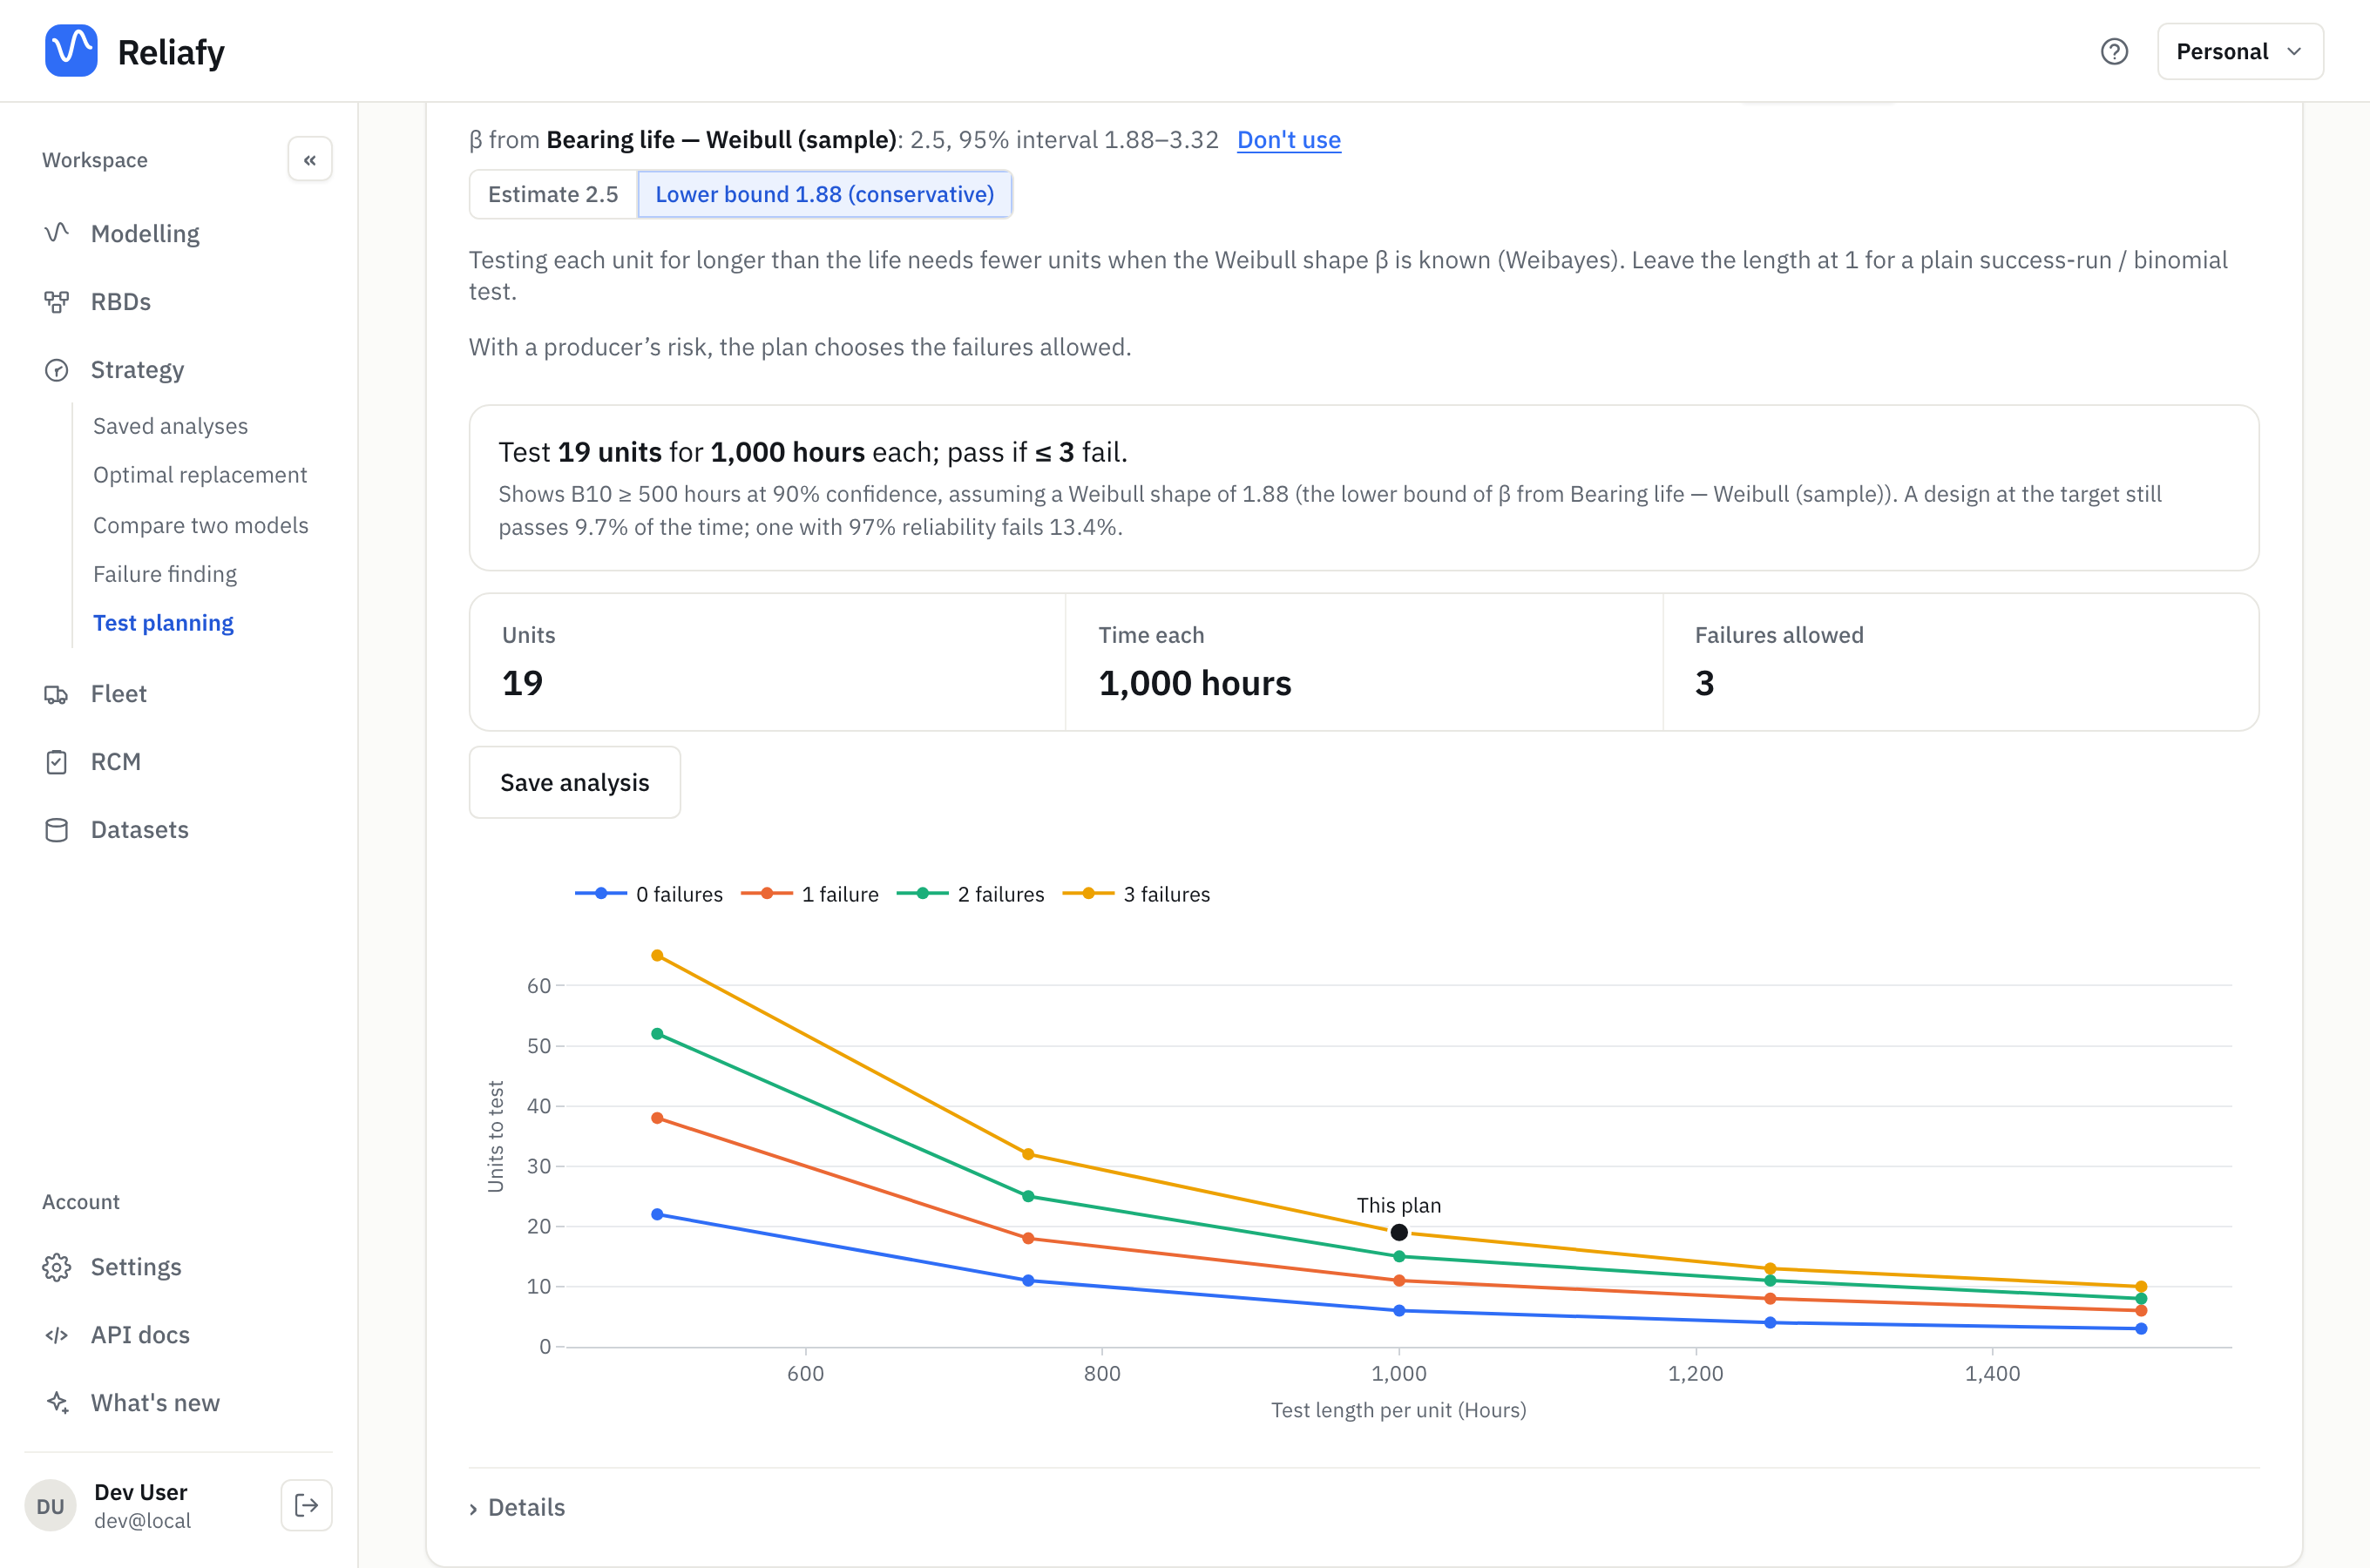The image size is (2370, 1568).
Task: Open Compare two models
Action: coord(201,525)
